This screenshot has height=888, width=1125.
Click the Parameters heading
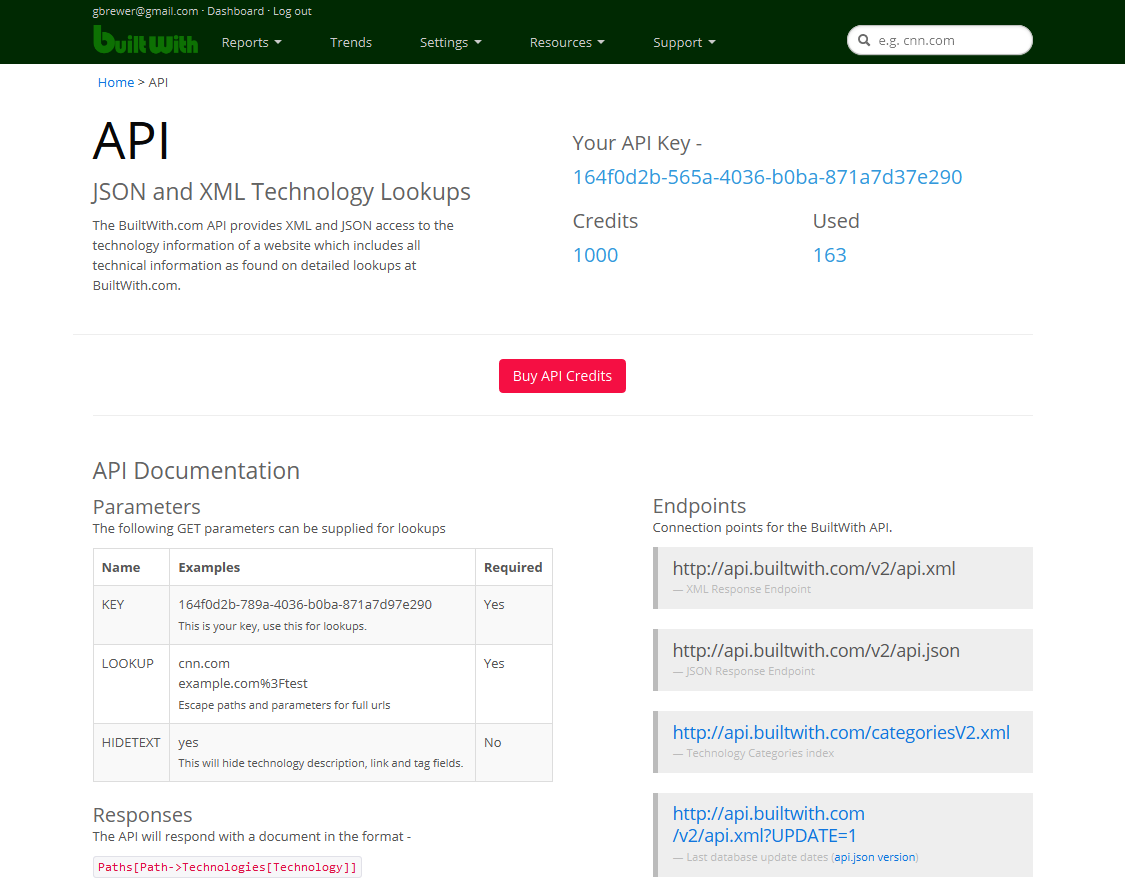tap(146, 507)
